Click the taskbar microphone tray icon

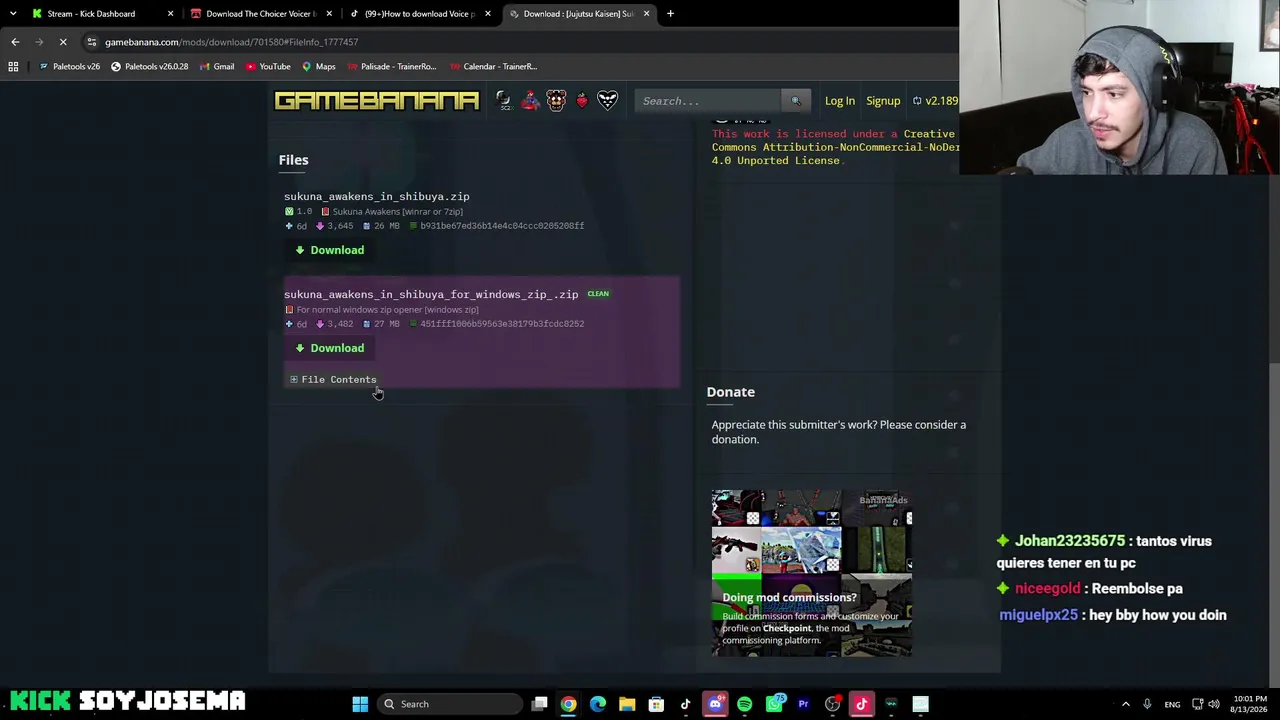1147,704
